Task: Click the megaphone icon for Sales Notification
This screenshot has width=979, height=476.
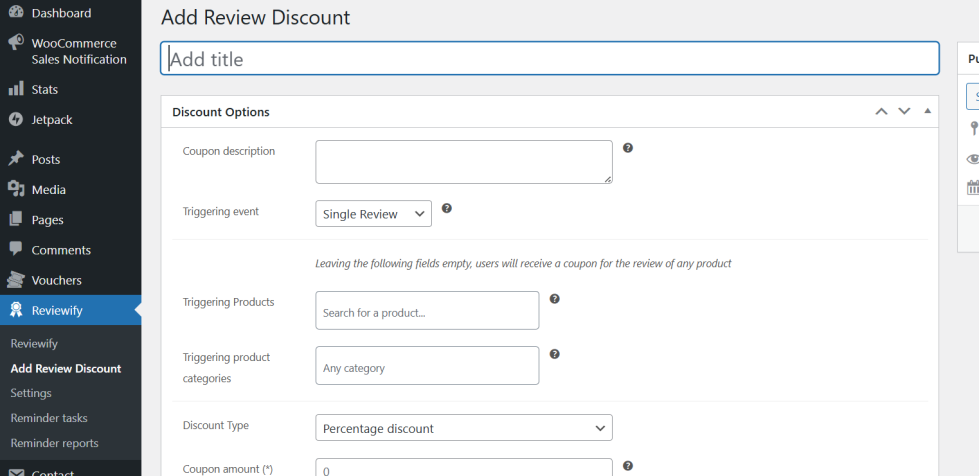Action: point(16,43)
